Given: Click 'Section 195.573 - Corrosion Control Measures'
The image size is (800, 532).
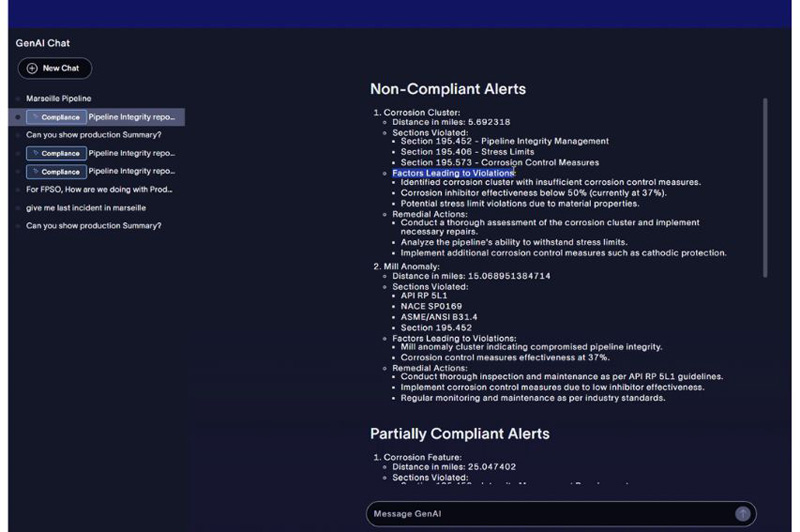Looking at the screenshot, I should pos(499,163).
